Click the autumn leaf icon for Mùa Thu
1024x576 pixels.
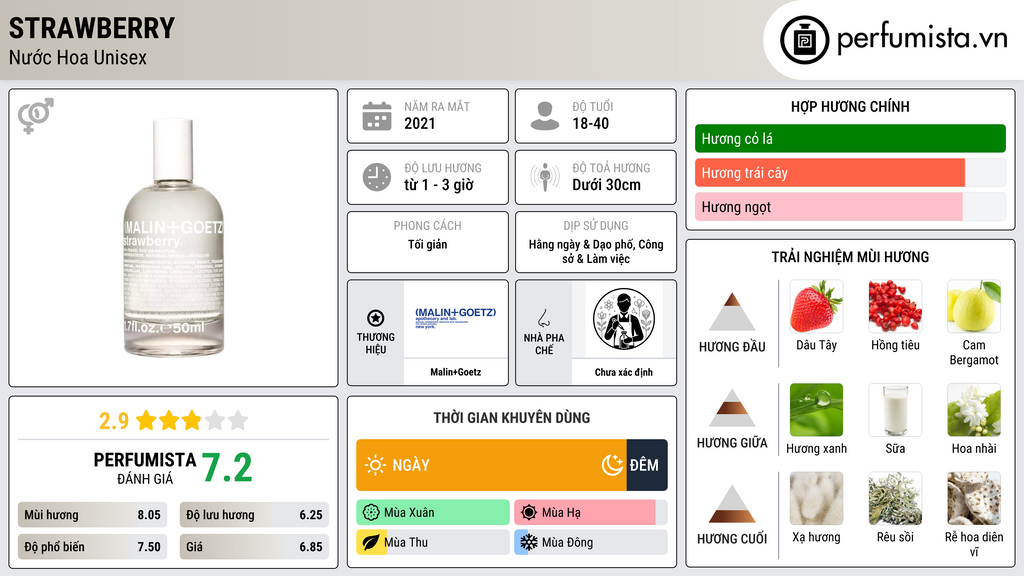click(371, 542)
